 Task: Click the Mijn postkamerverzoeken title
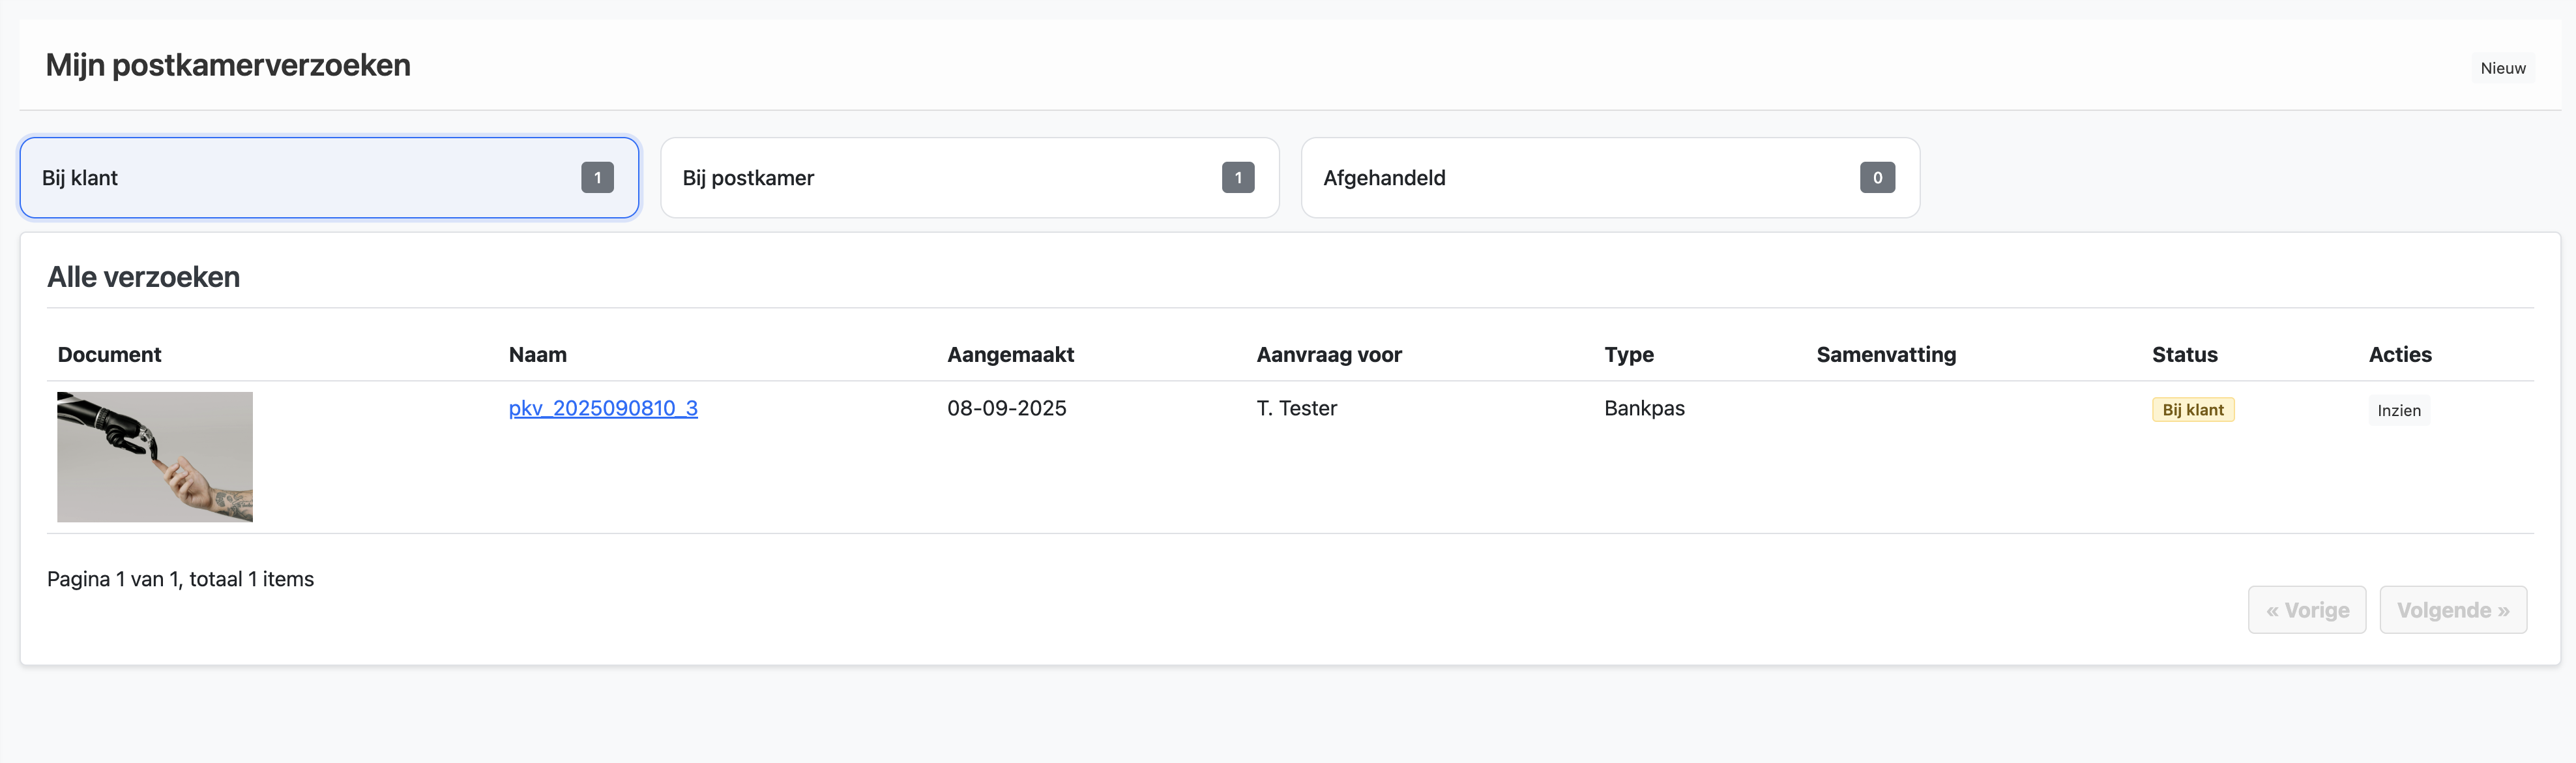tap(228, 65)
